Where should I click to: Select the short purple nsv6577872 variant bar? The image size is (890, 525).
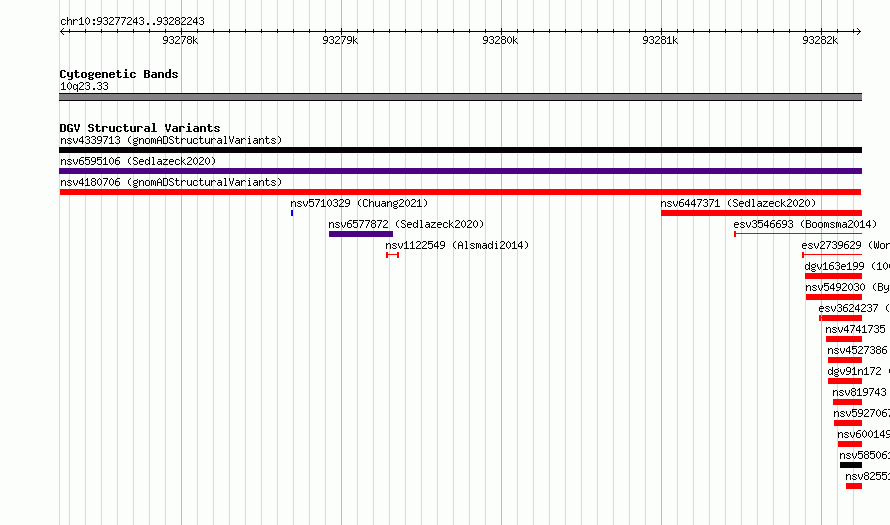(x=361, y=234)
